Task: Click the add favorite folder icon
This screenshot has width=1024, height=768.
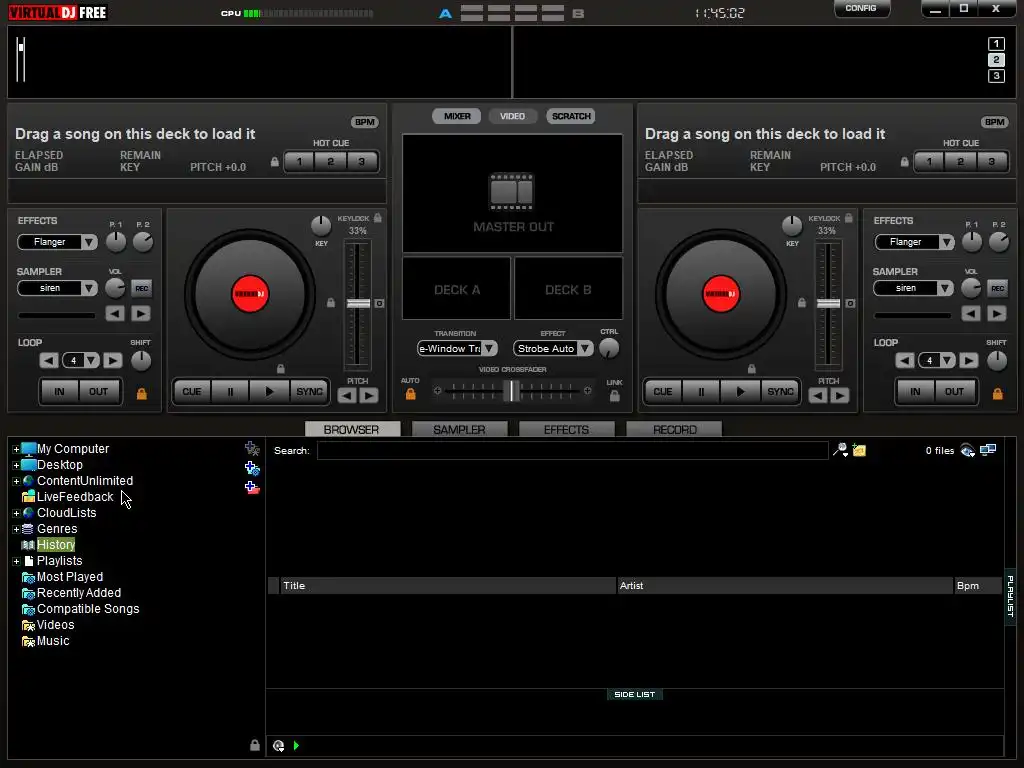Action: tap(252, 449)
